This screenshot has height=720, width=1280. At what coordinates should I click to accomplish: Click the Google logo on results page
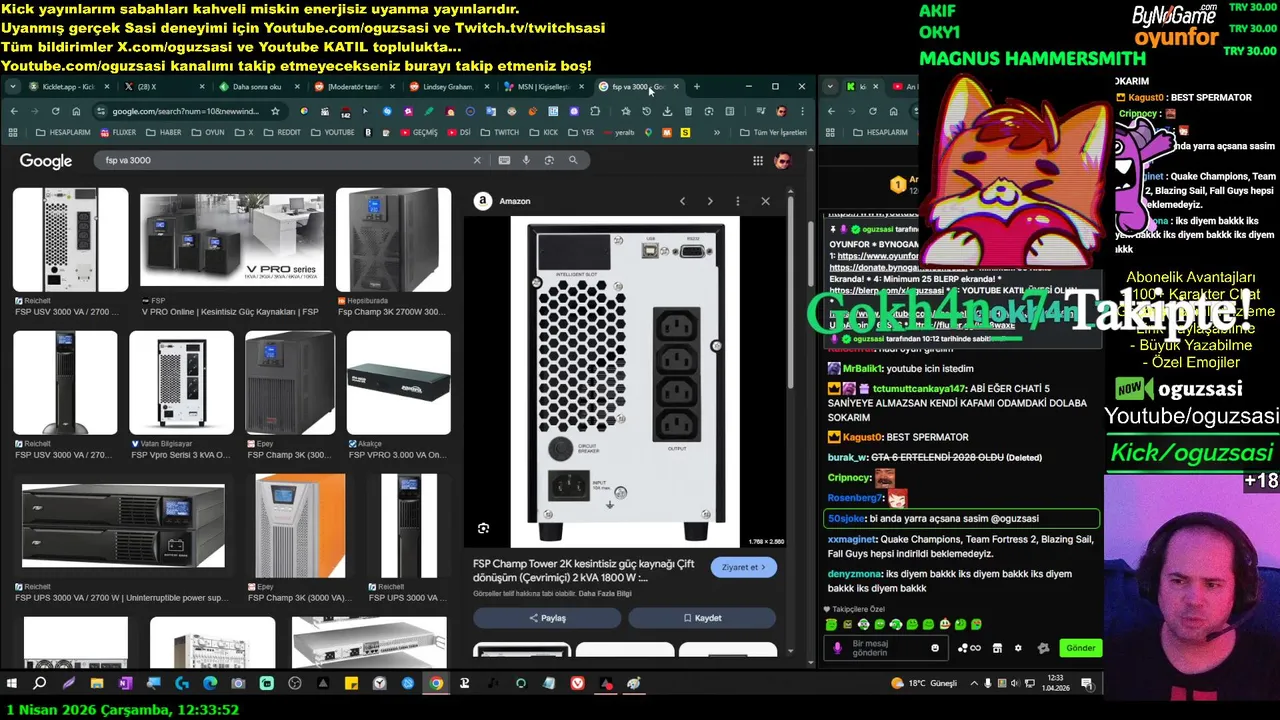(x=46, y=161)
